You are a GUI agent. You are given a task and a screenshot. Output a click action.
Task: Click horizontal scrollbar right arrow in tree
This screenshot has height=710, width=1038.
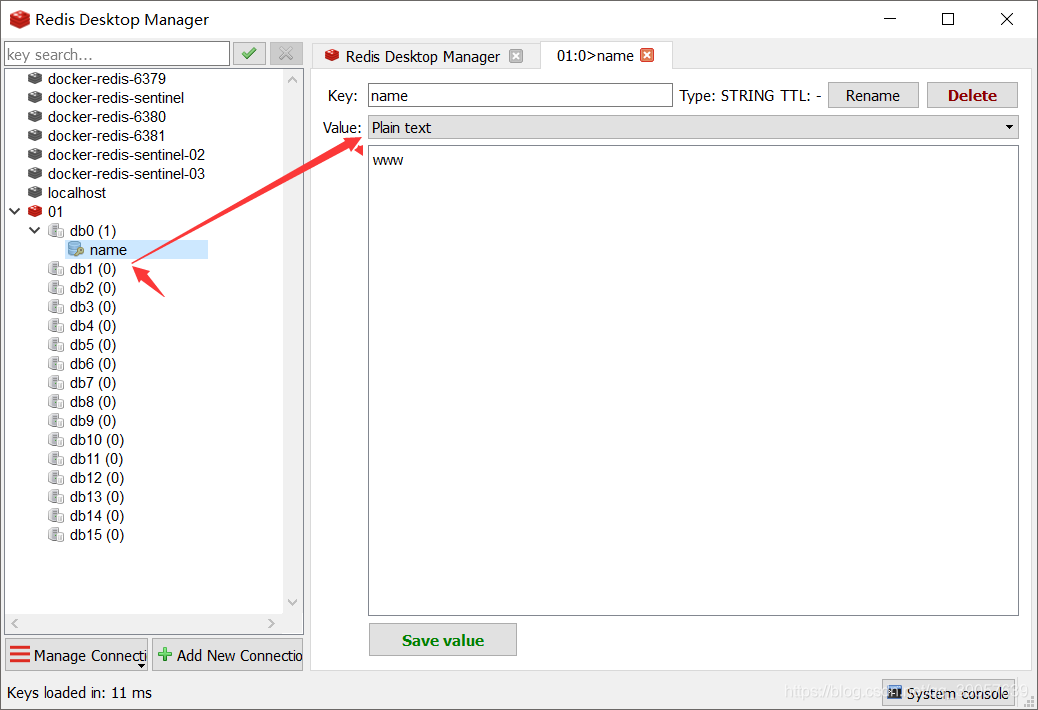pyautogui.click(x=271, y=623)
